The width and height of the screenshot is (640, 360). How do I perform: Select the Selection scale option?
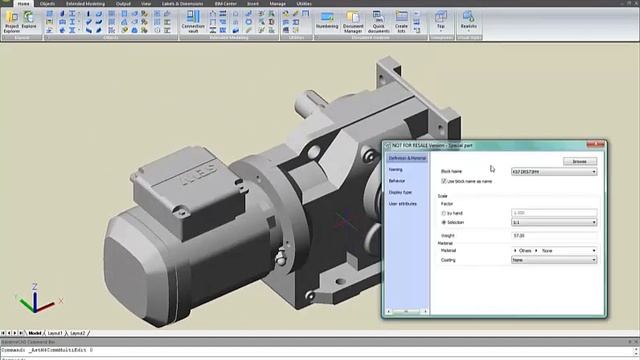tap(444, 222)
